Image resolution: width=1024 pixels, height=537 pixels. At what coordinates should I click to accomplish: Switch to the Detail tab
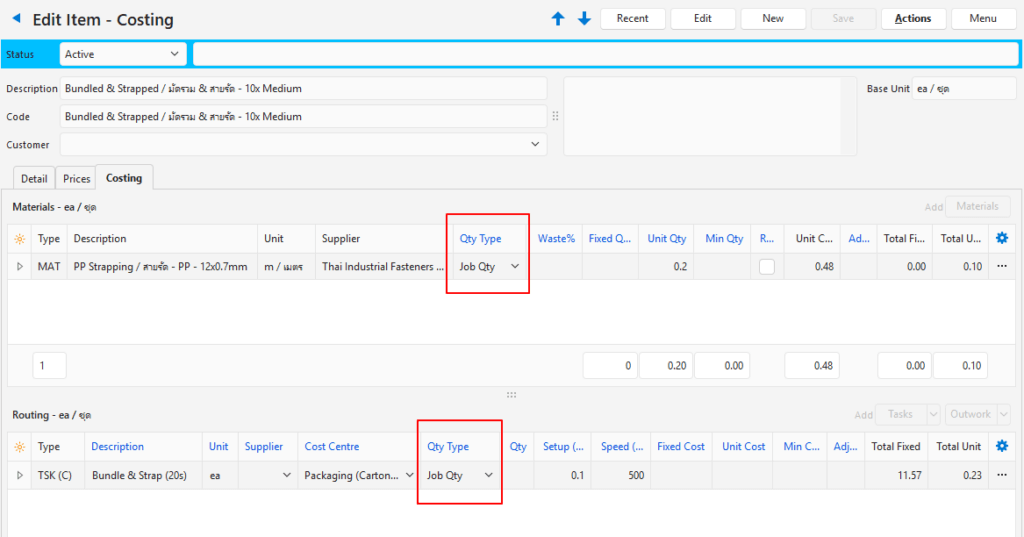(34, 178)
